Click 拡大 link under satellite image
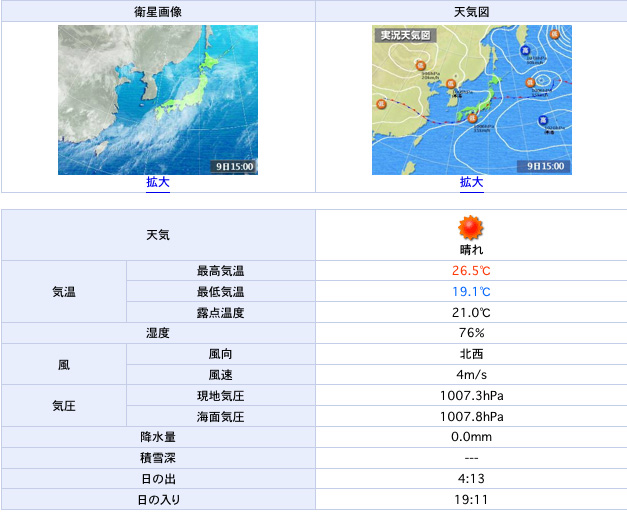The height and width of the screenshot is (512, 627). click(158, 182)
